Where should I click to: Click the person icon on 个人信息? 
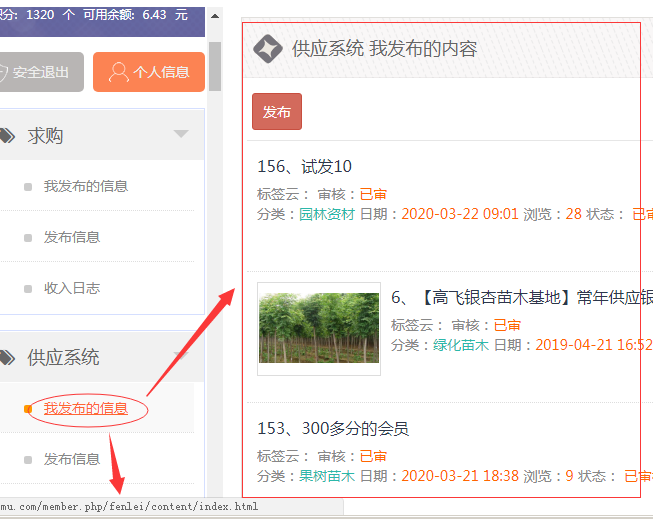tap(119, 72)
